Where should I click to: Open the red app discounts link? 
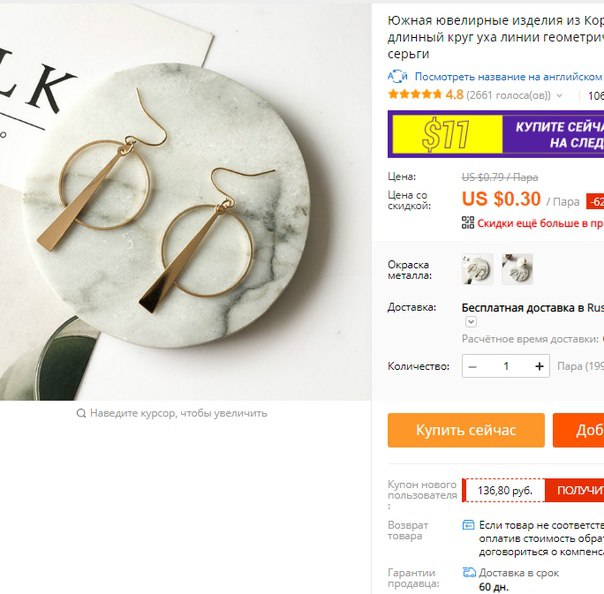(540, 223)
